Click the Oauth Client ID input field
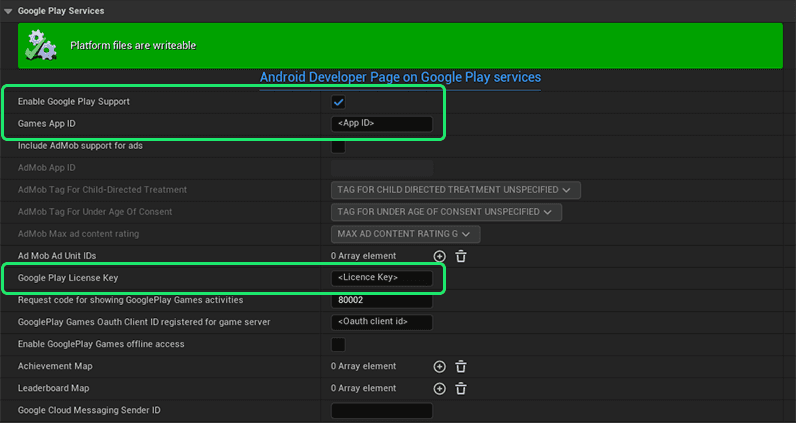The height and width of the screenshot is (423, 796). (x=382, y=322)
